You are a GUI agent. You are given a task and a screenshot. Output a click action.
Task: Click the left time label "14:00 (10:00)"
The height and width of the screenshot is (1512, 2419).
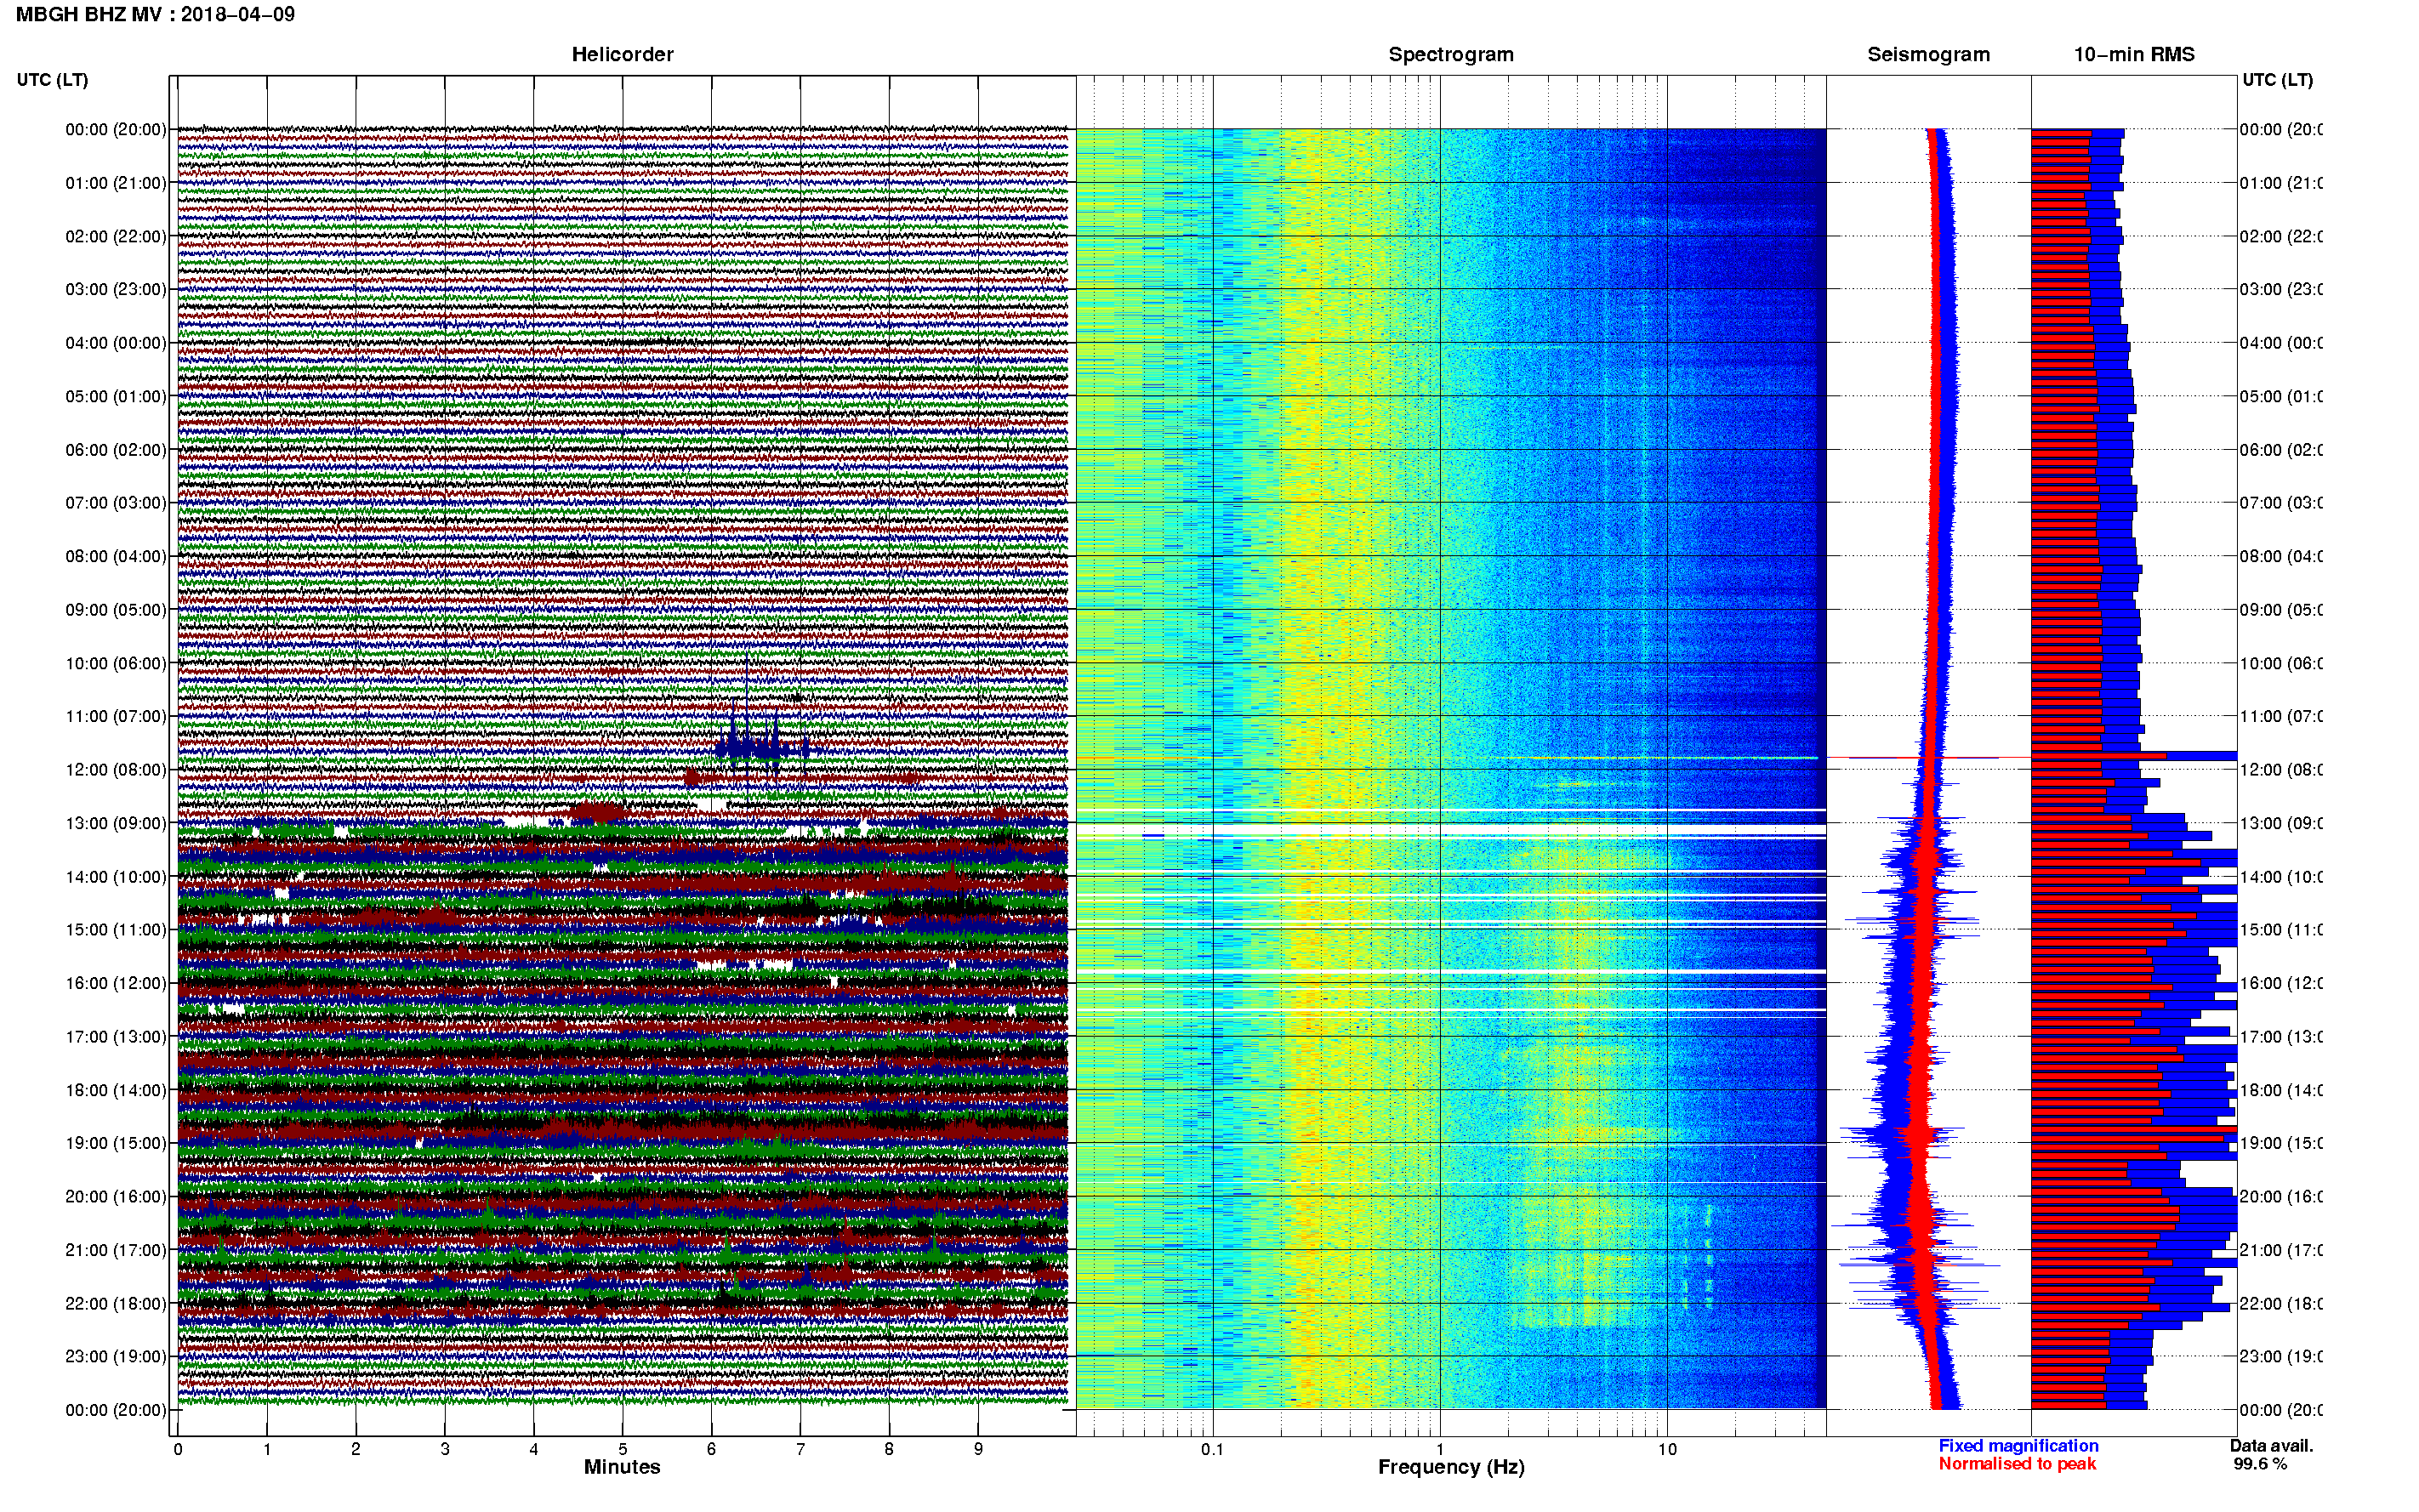click(116, 877)
